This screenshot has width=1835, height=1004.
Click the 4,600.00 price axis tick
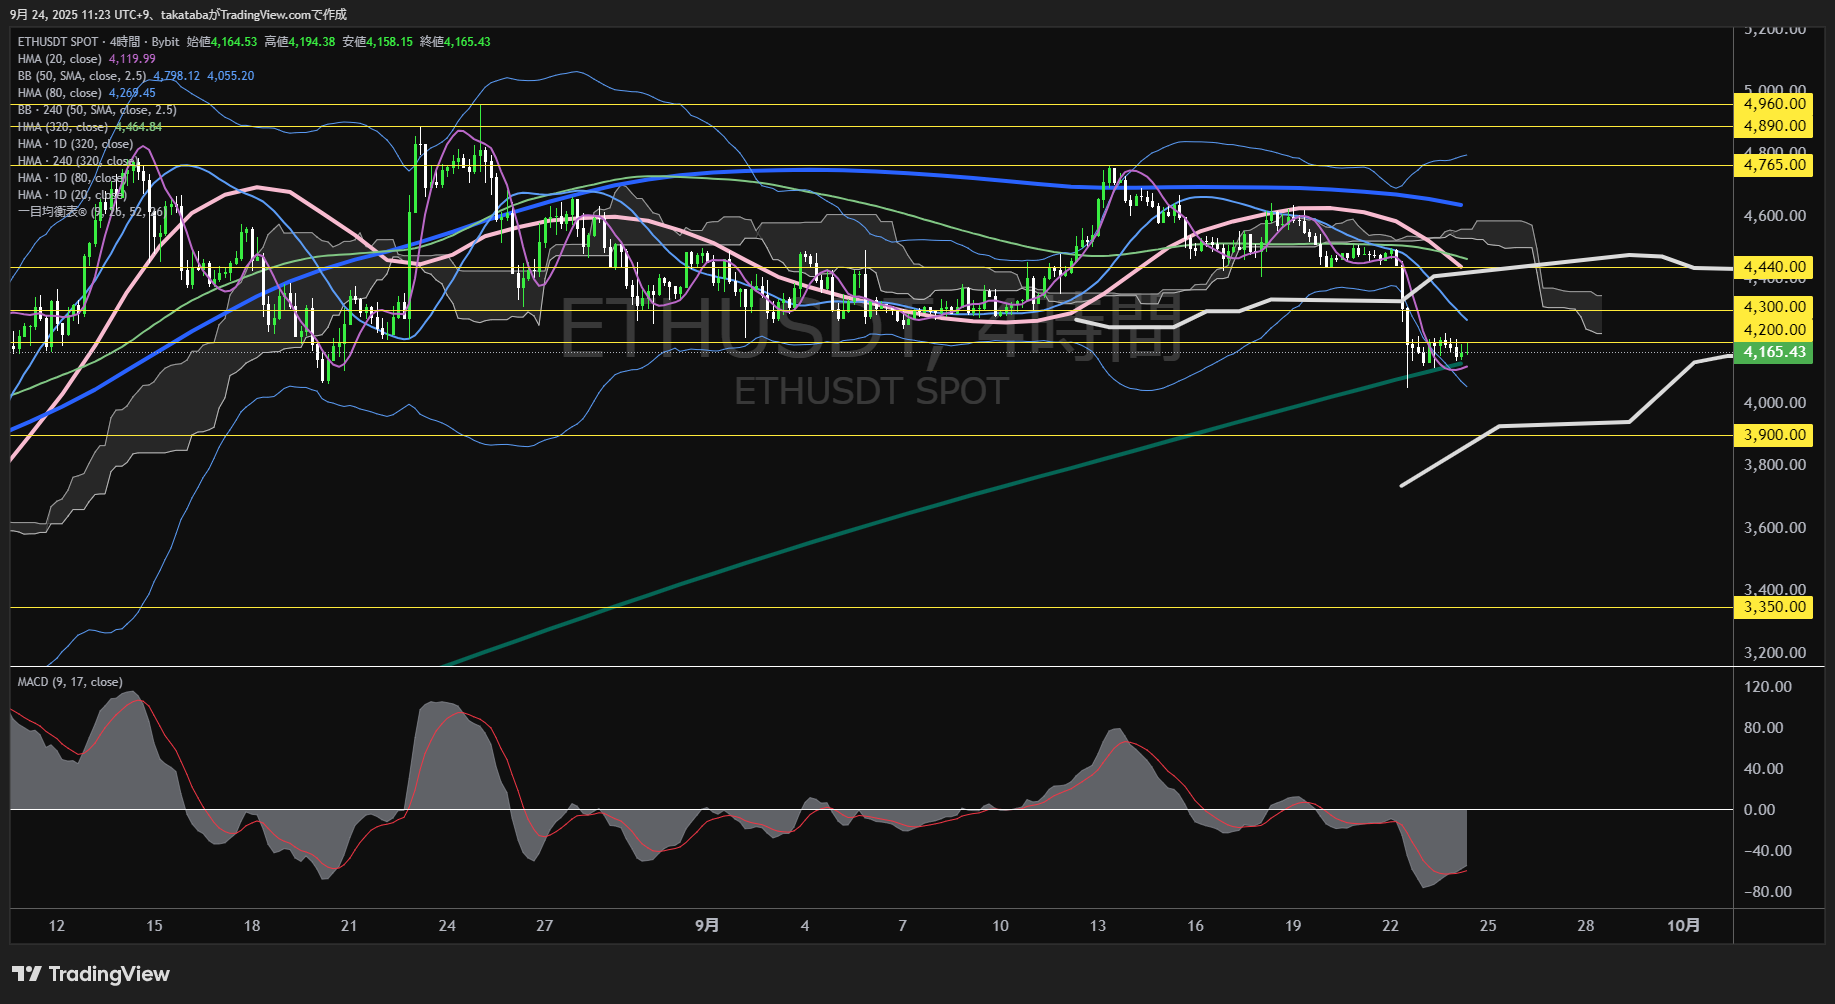pyautogui.click(x=1775, y=216)
